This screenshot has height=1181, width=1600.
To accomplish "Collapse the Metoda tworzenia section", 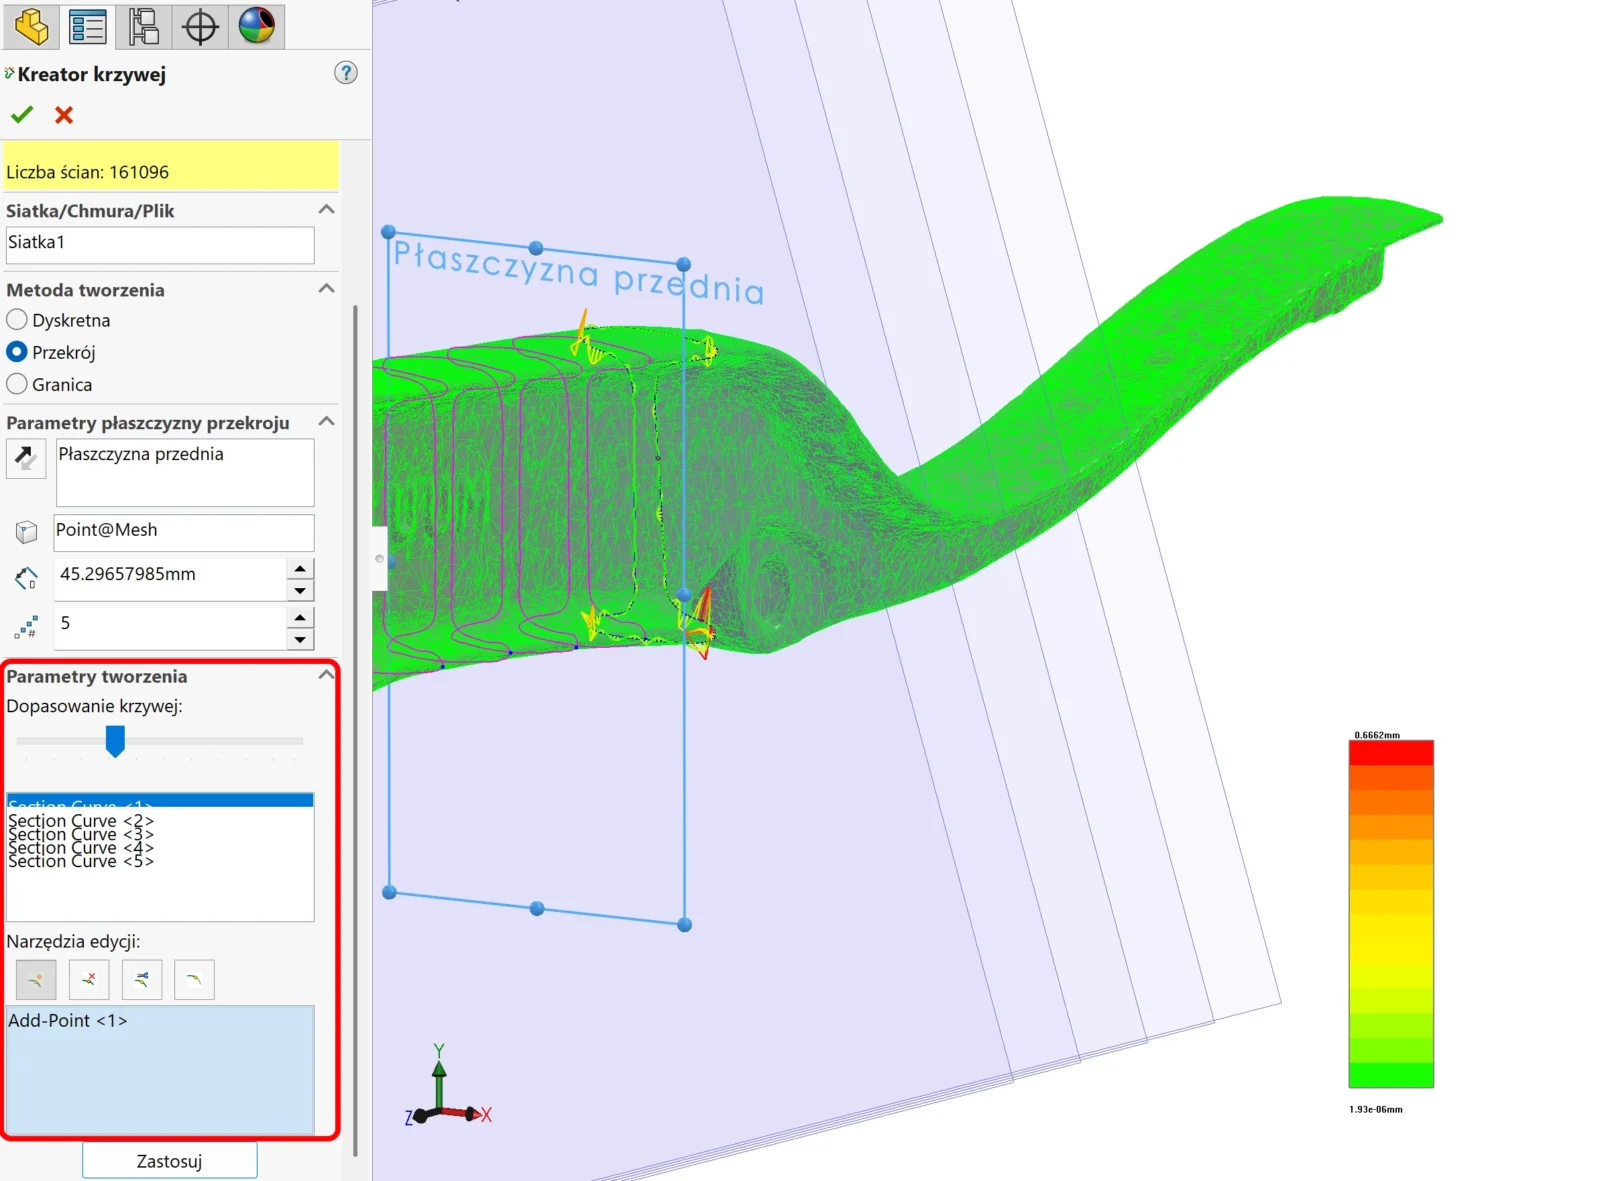I will (326, 289).
